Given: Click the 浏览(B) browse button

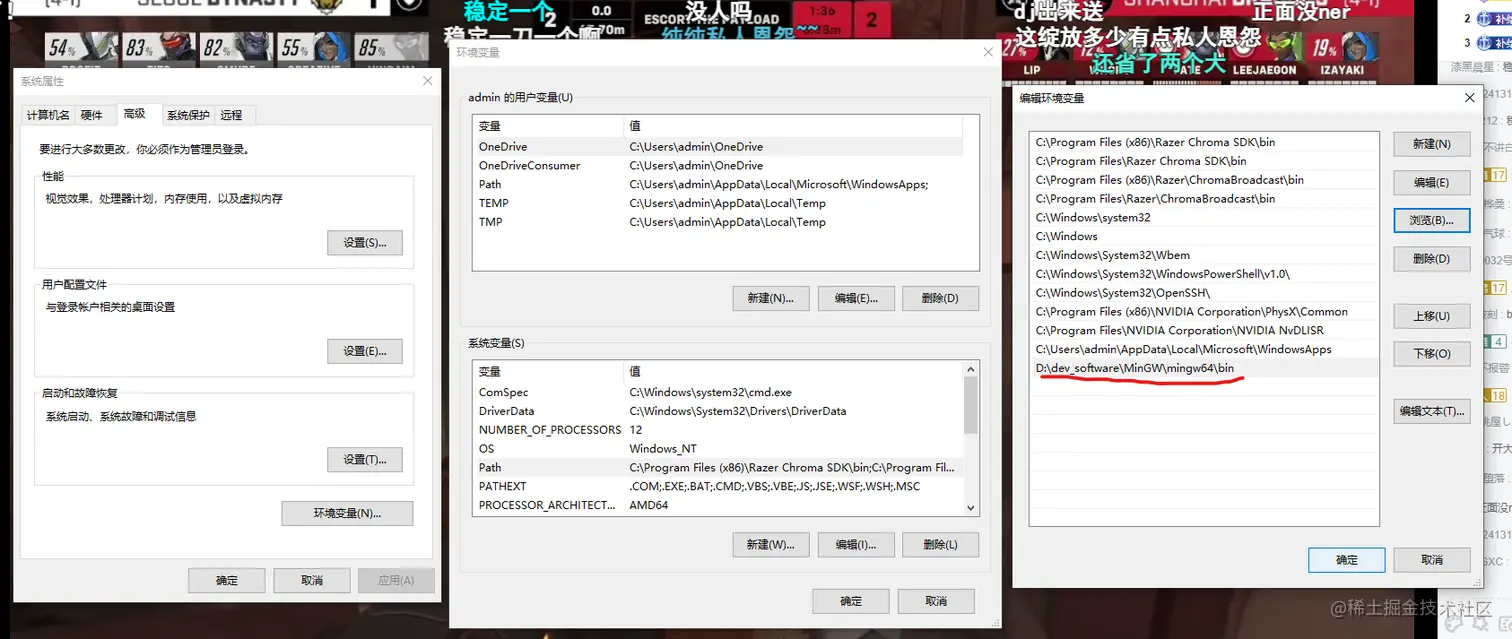Looking at the screenshot, I should click(x=1431, y=221).
